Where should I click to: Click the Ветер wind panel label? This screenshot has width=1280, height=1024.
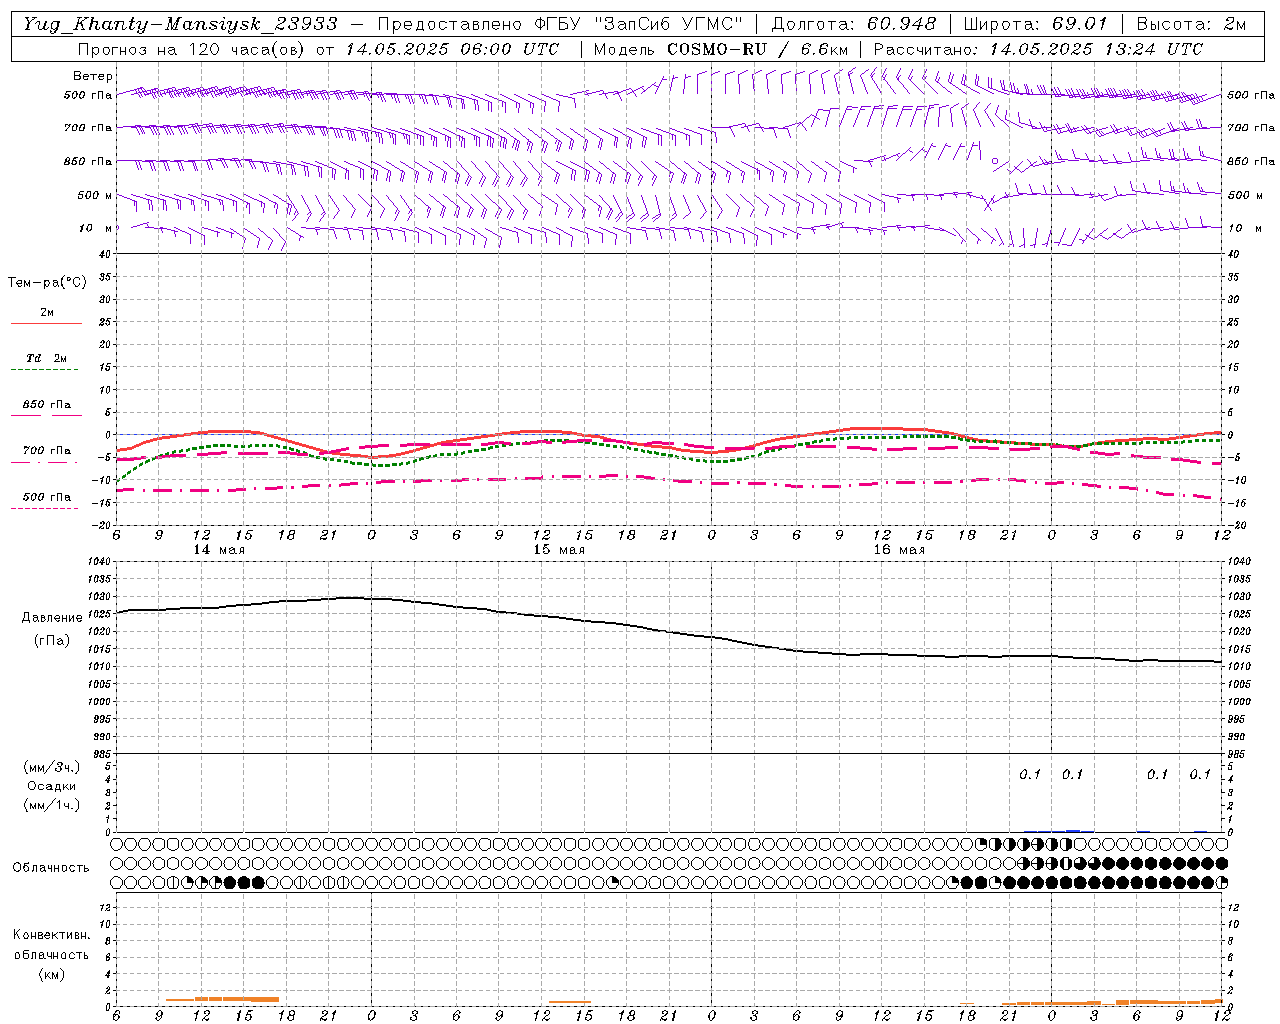click(93, 76)
